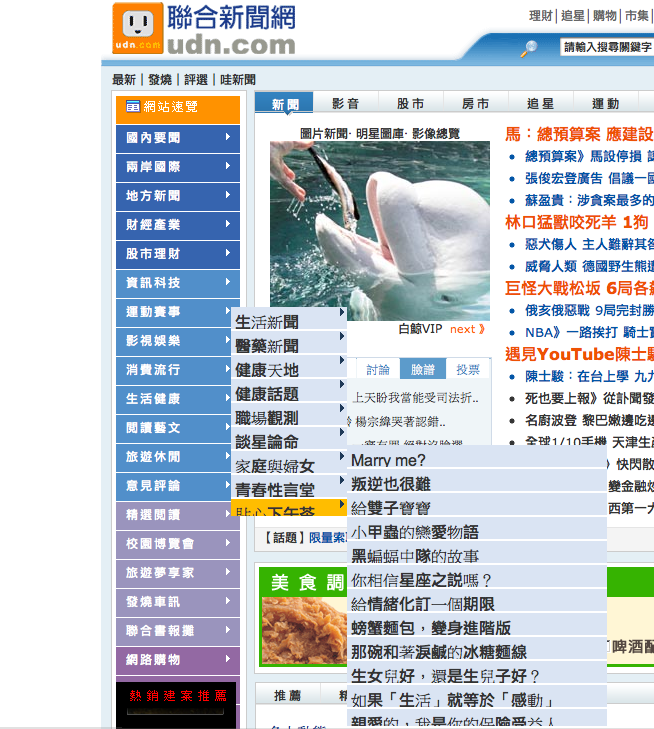Click the magnifier search icon
Viewport: 654px width, 729px height.
[x=528, y=48]
